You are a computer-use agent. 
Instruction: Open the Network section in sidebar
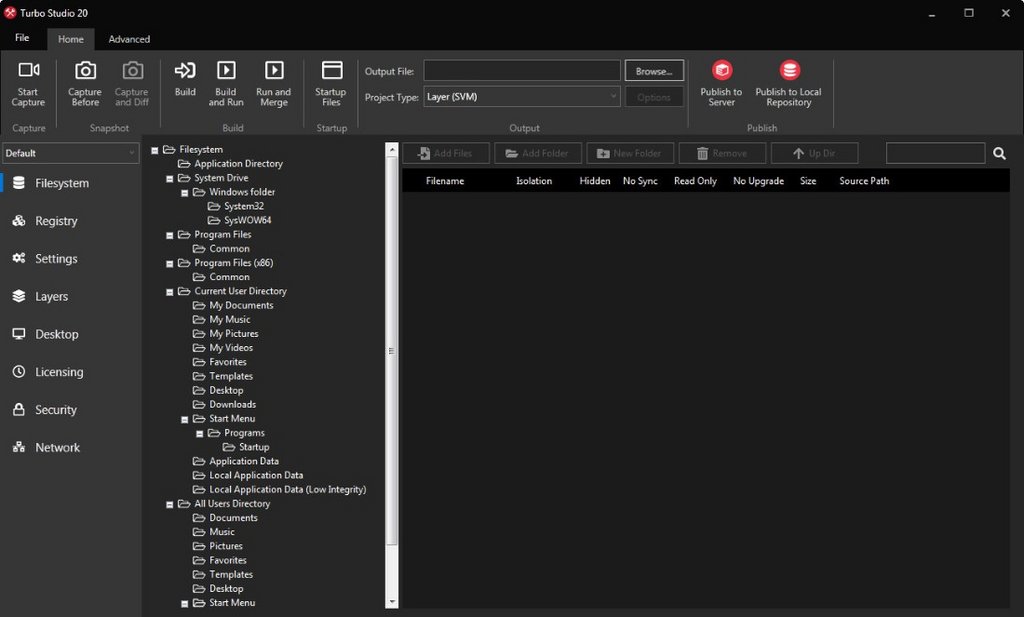pos(71,448)
